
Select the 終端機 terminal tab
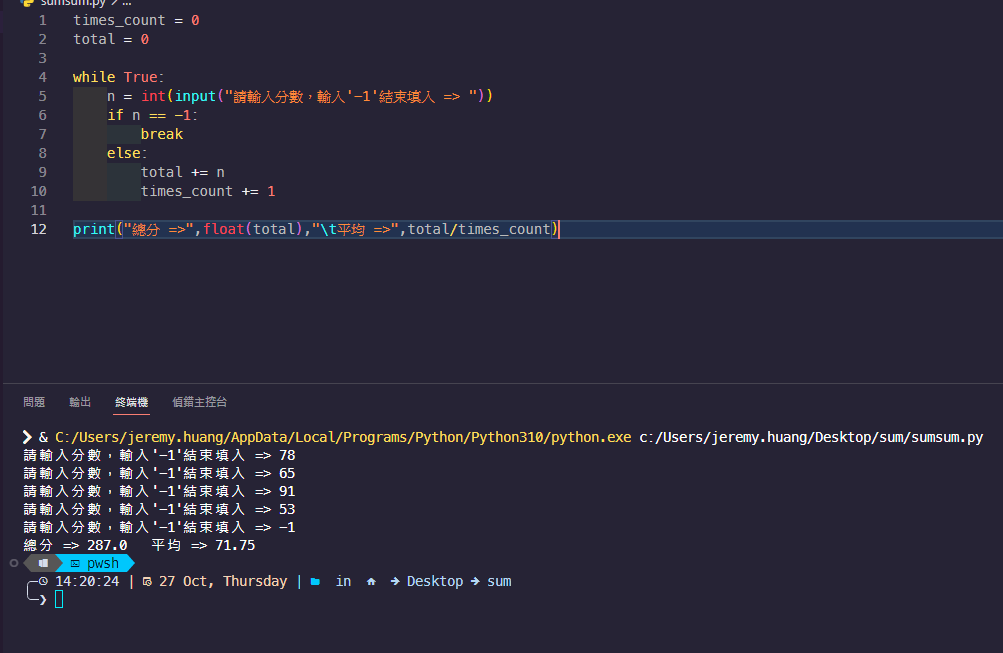(132, 402)
